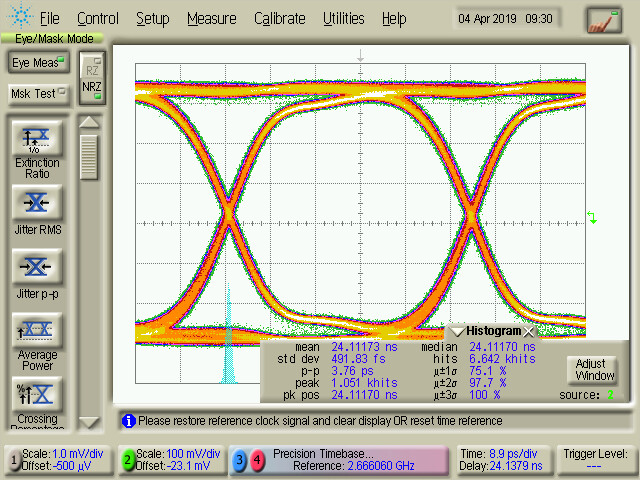Click the reference frequency 2.666060 GHz
640x480 pixels.
tap(381, 466)
